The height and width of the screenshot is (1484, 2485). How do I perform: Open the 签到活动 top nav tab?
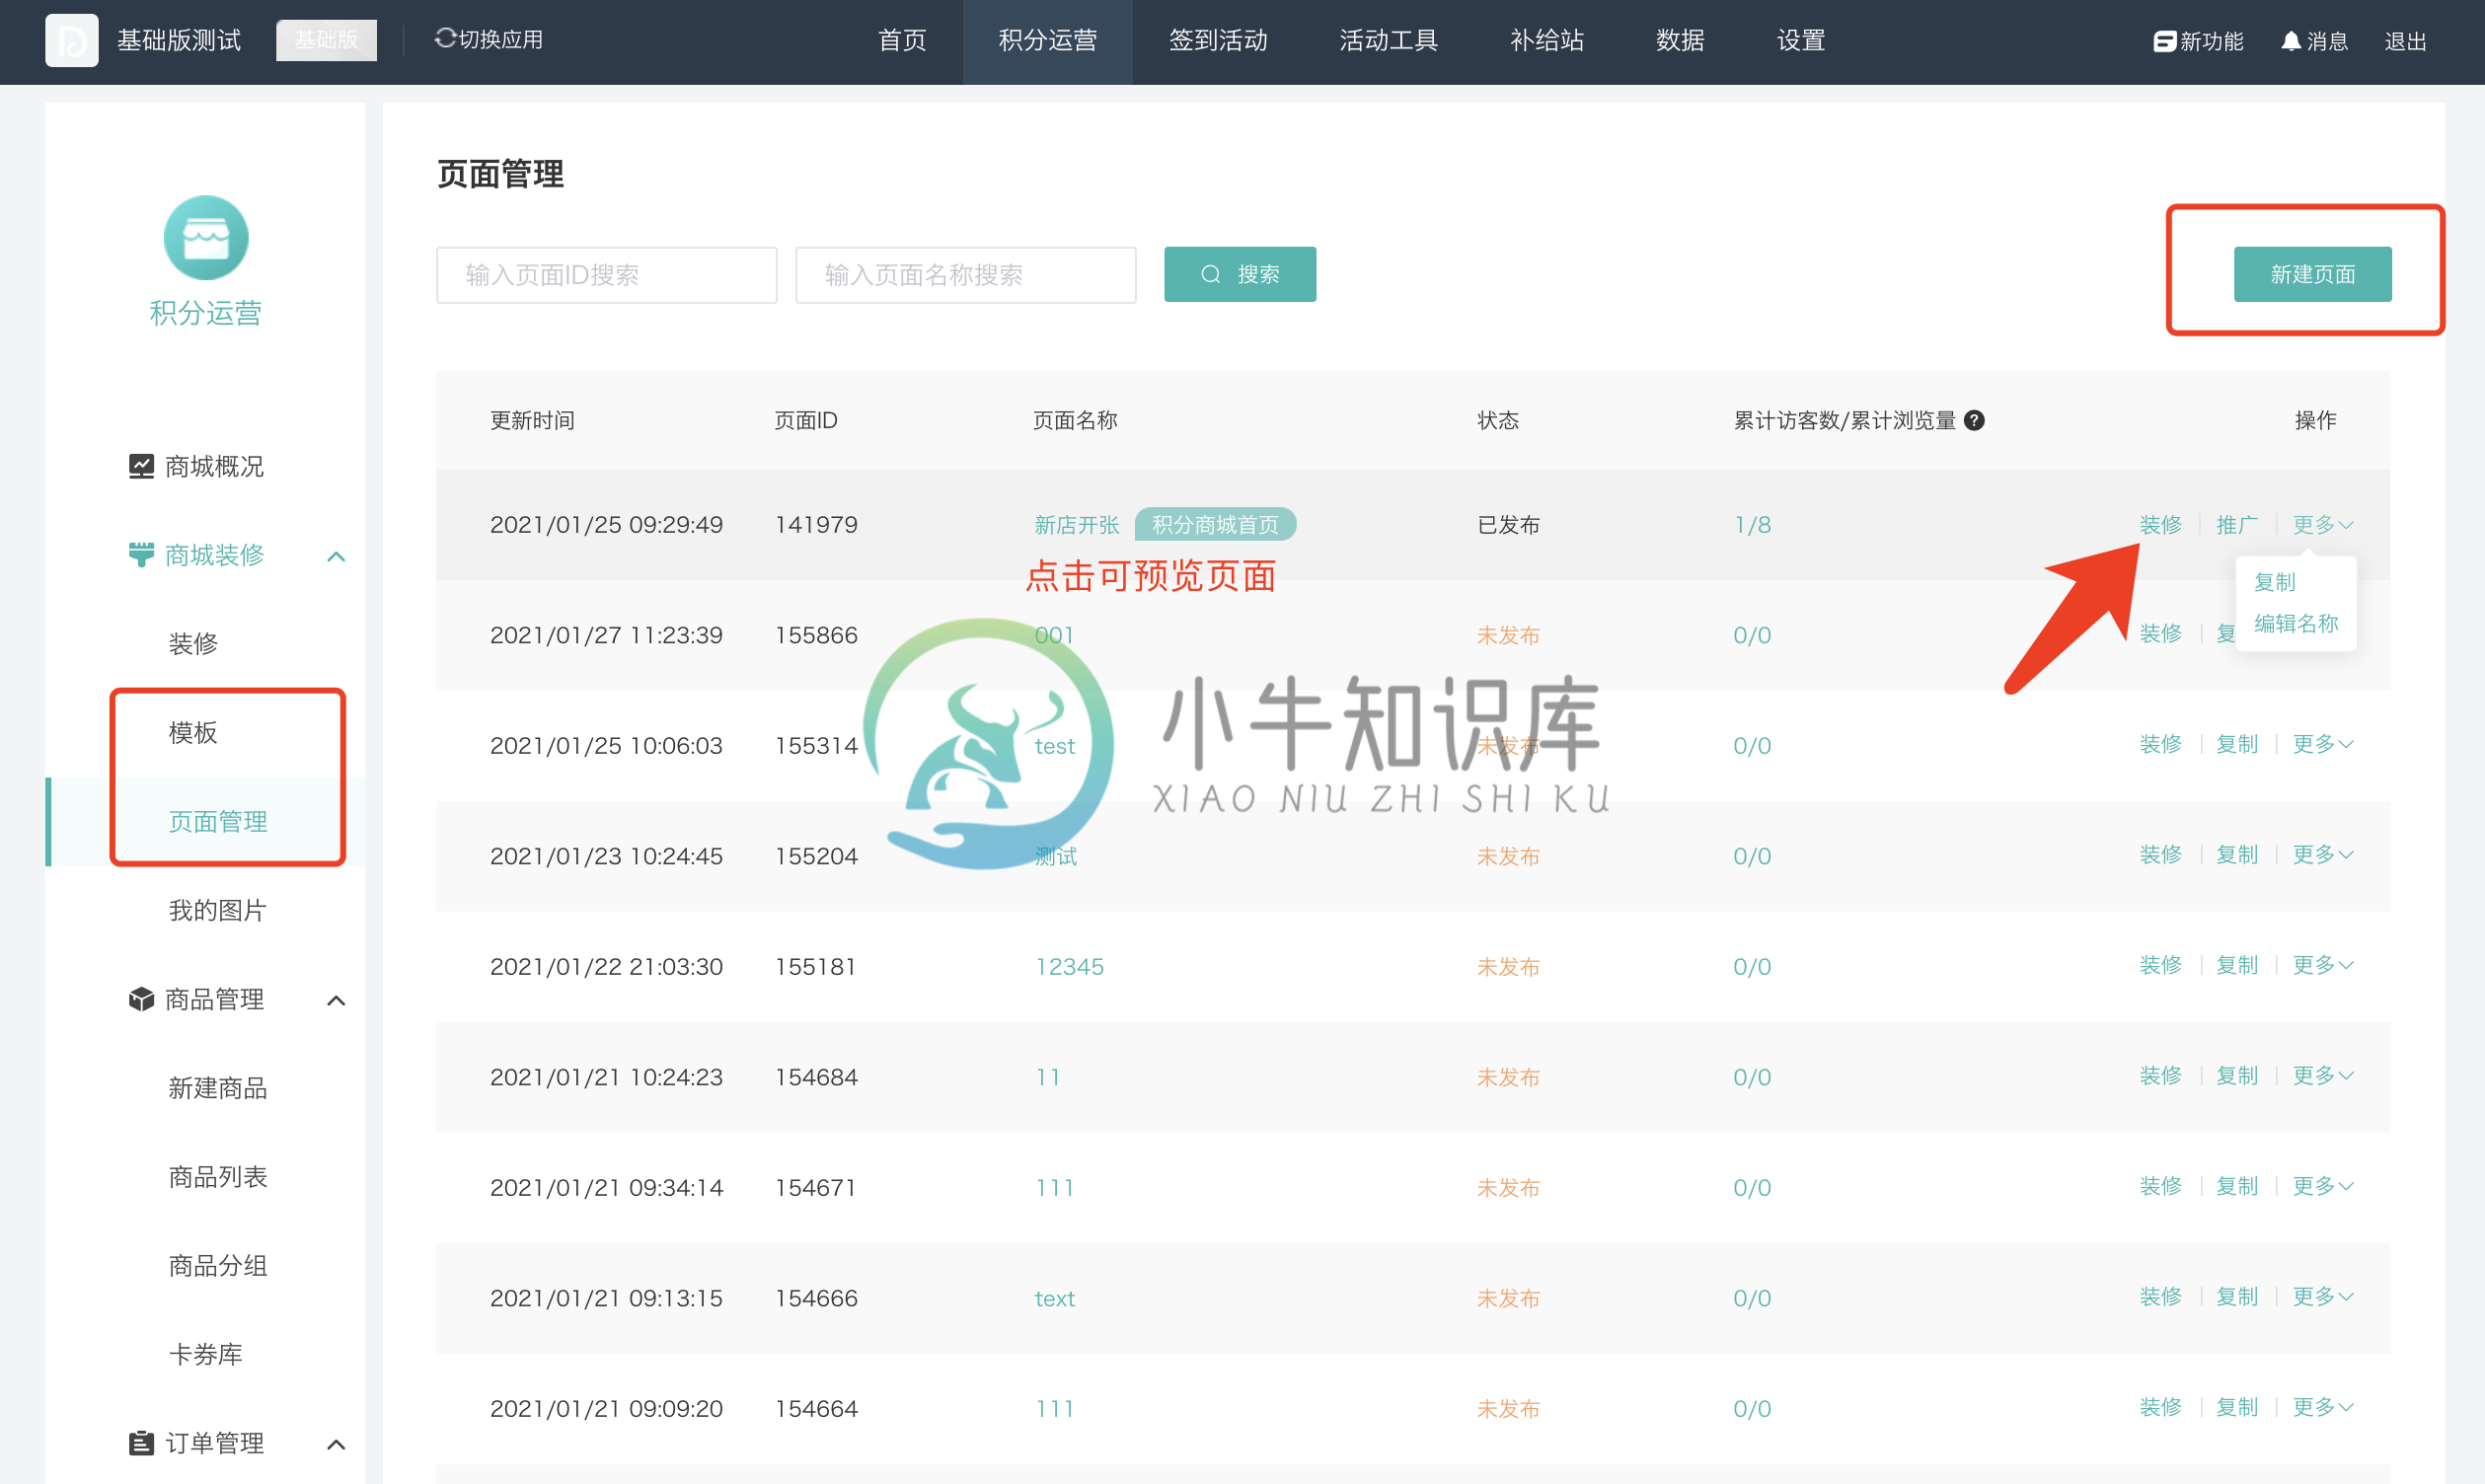(1218, 41)
